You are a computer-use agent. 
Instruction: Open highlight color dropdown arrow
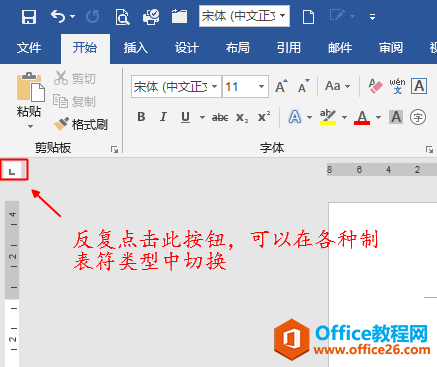tap(344, 117)
